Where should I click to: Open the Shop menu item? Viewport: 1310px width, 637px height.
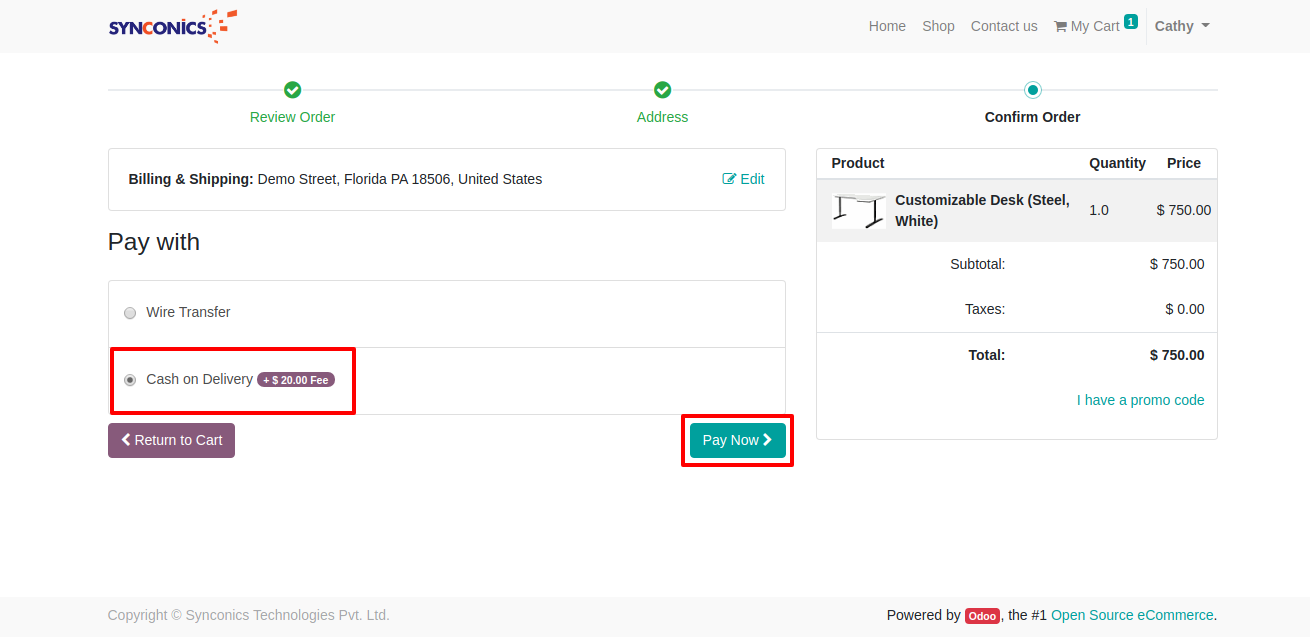(x=938, y=26)
